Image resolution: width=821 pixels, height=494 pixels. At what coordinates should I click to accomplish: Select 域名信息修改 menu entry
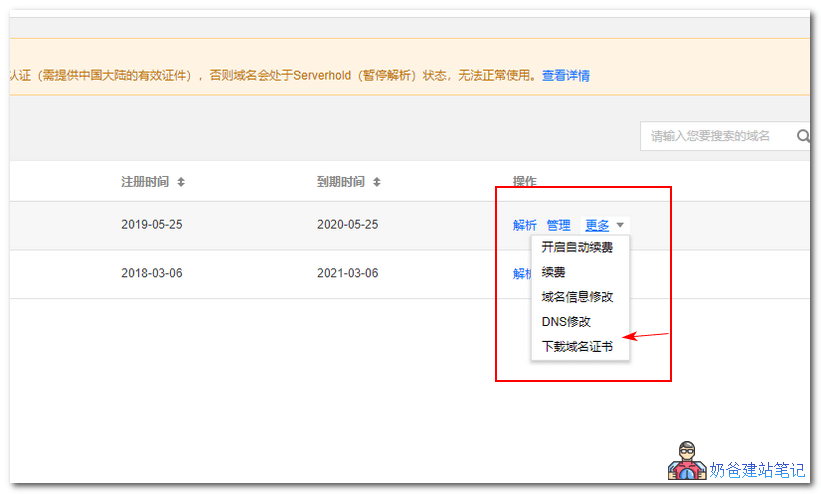(577, 297)
